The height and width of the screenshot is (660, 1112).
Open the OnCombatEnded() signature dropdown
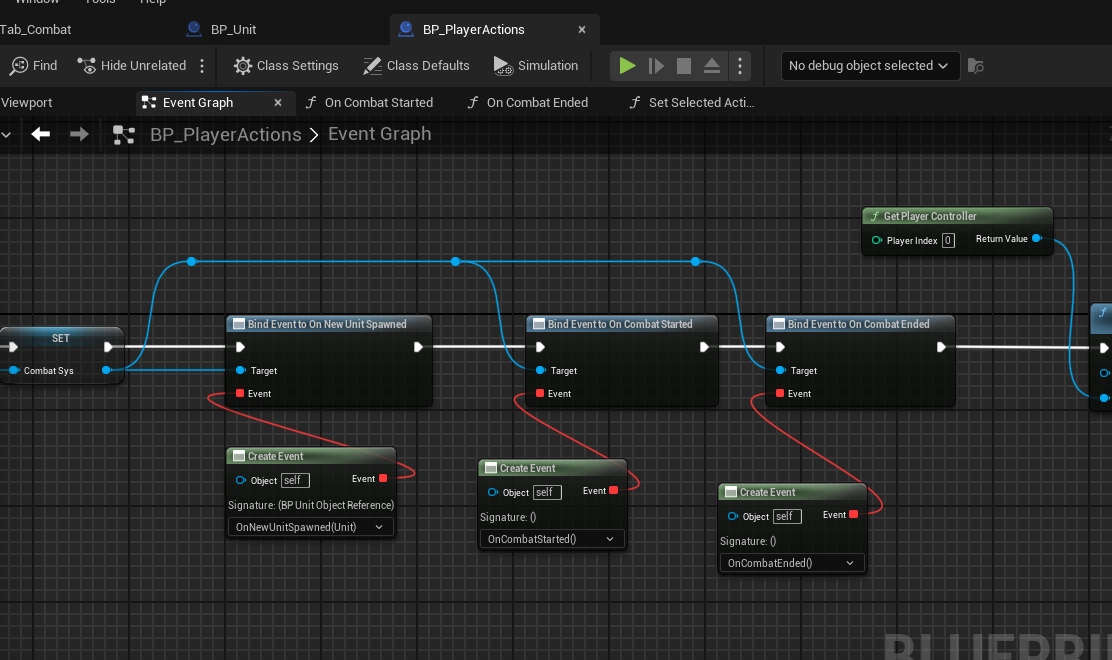click(791, 563)
